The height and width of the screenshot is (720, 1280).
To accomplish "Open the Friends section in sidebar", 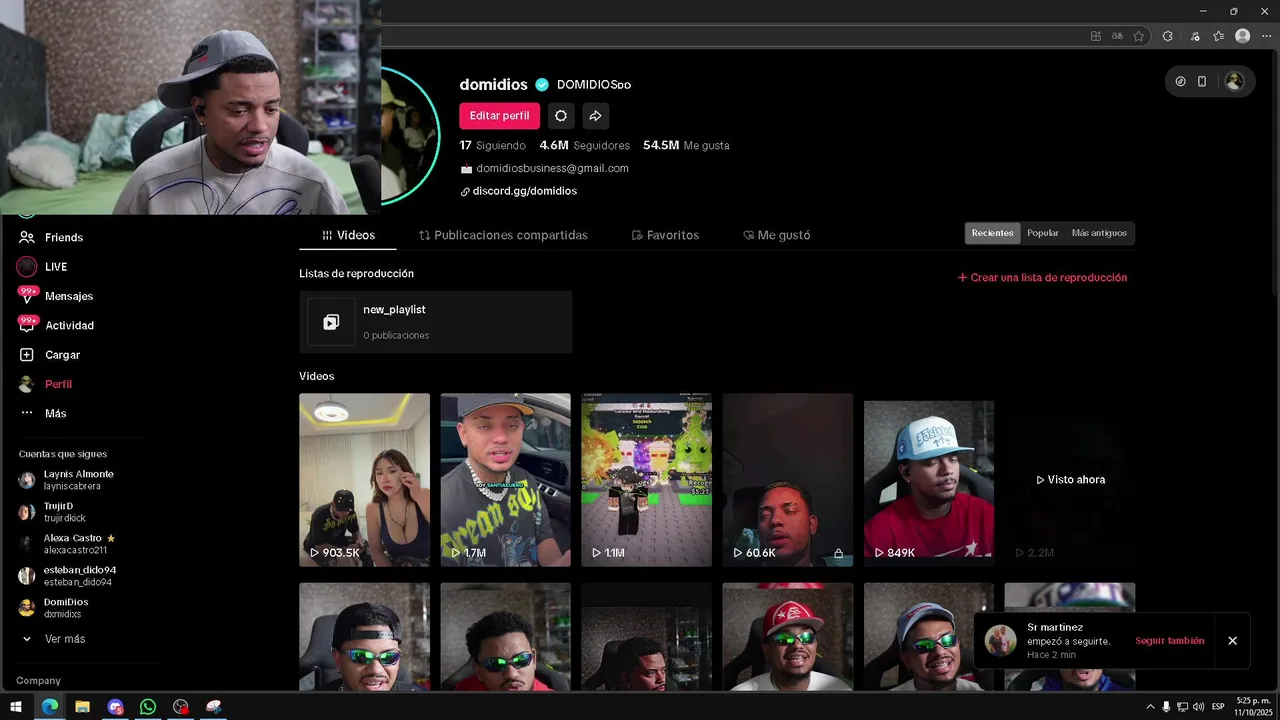I will coord(51,237).
